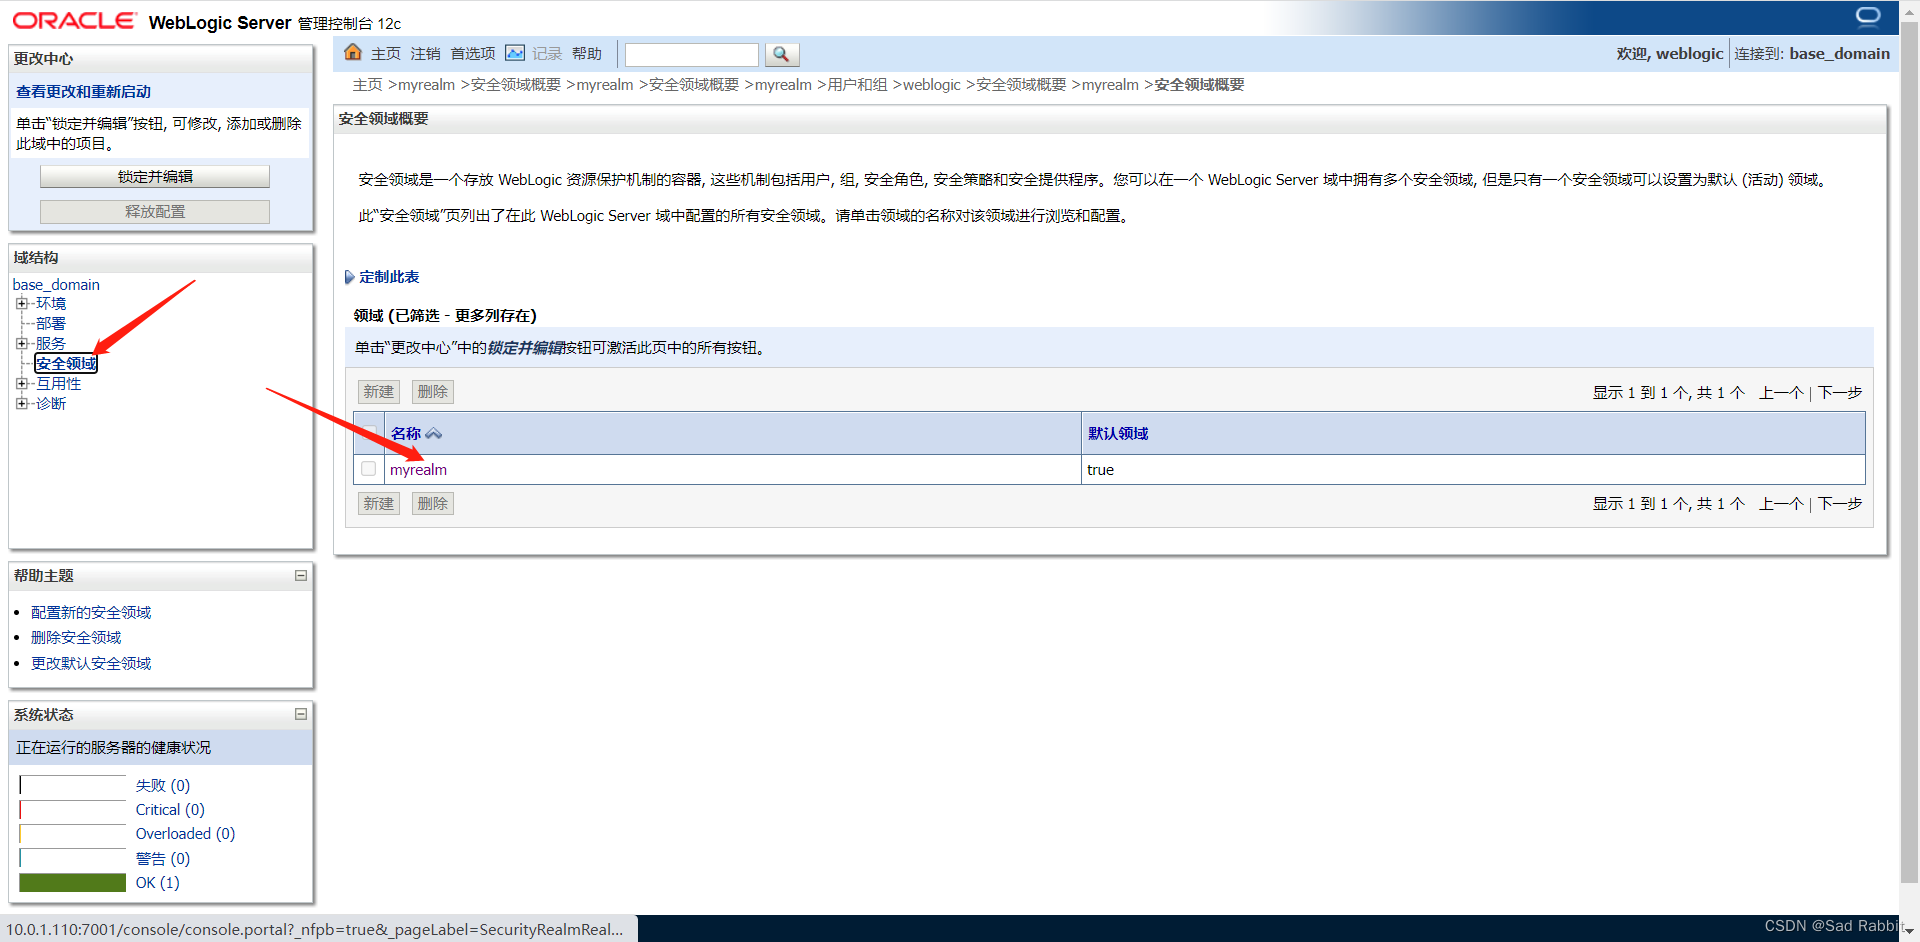
Task: Click breadcrumb link 用户和组
Action: coord(857,85)
